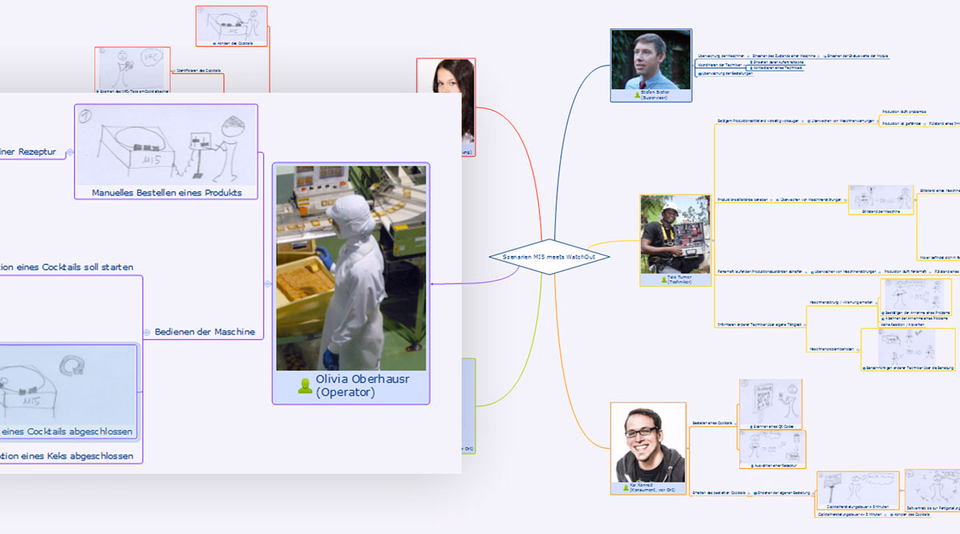This screenshot has height=534, width=960.
Task: Select 'Einsehen der Statuswerte der Module' topic
Action: [x=858, y=56]
